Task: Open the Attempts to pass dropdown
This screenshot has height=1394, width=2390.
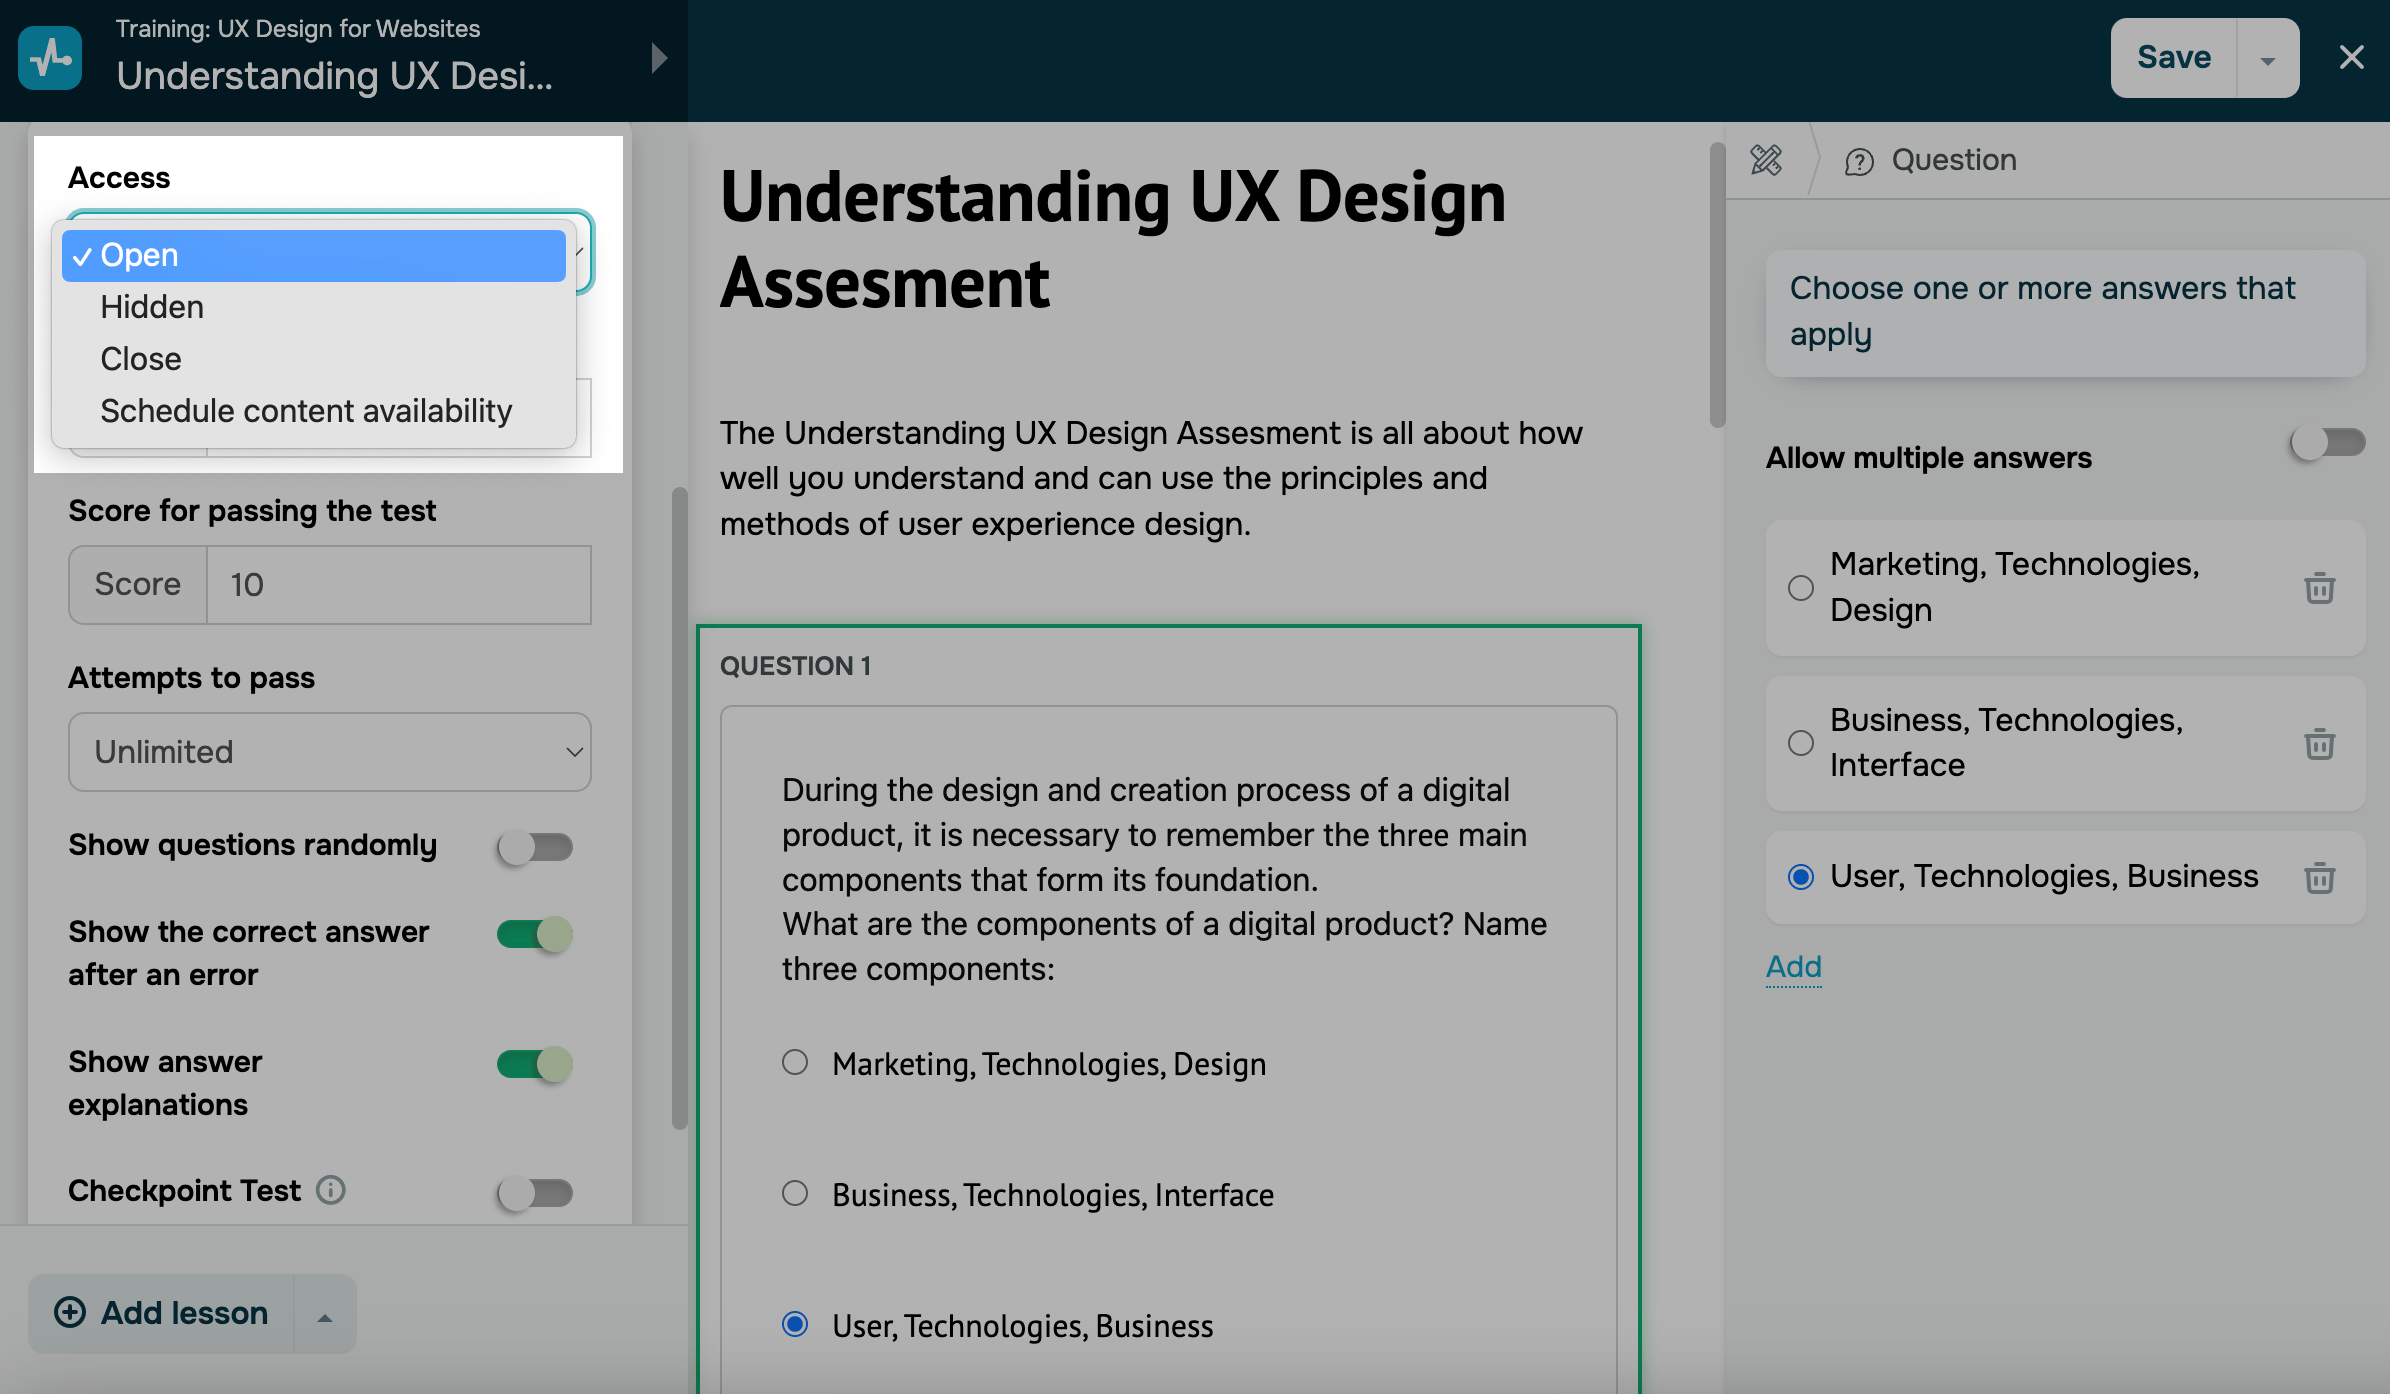Action: click(329, 752)
